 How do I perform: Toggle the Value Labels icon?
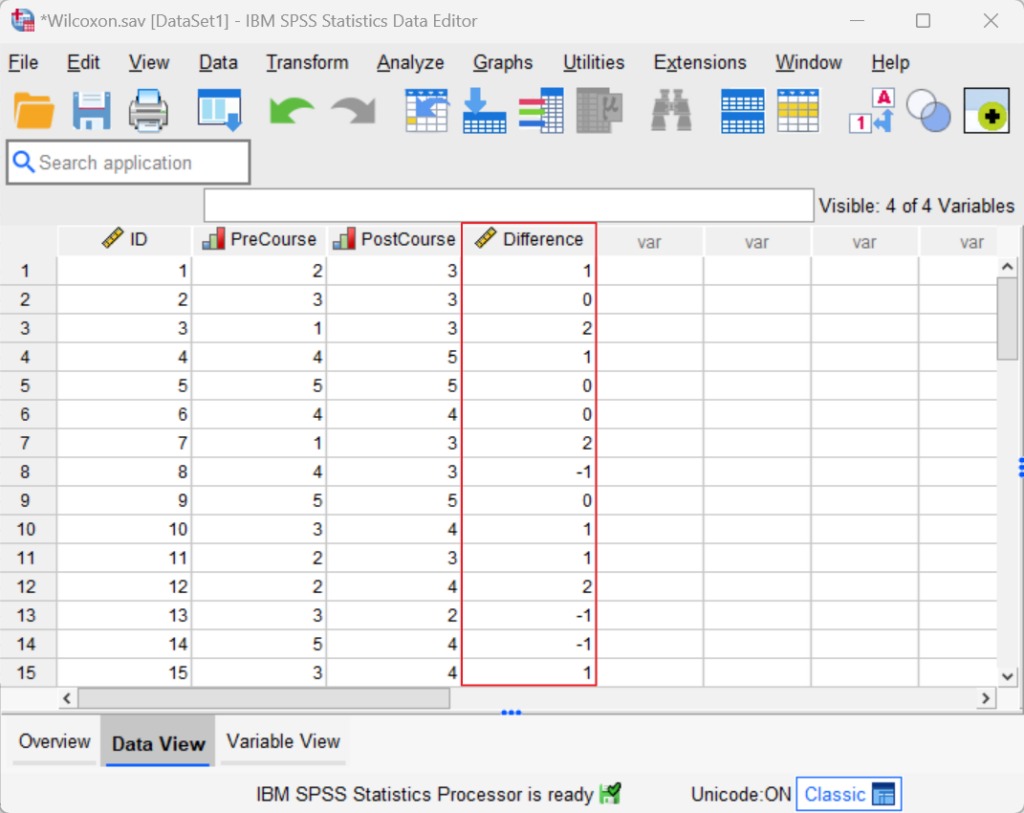click(870, 110)
